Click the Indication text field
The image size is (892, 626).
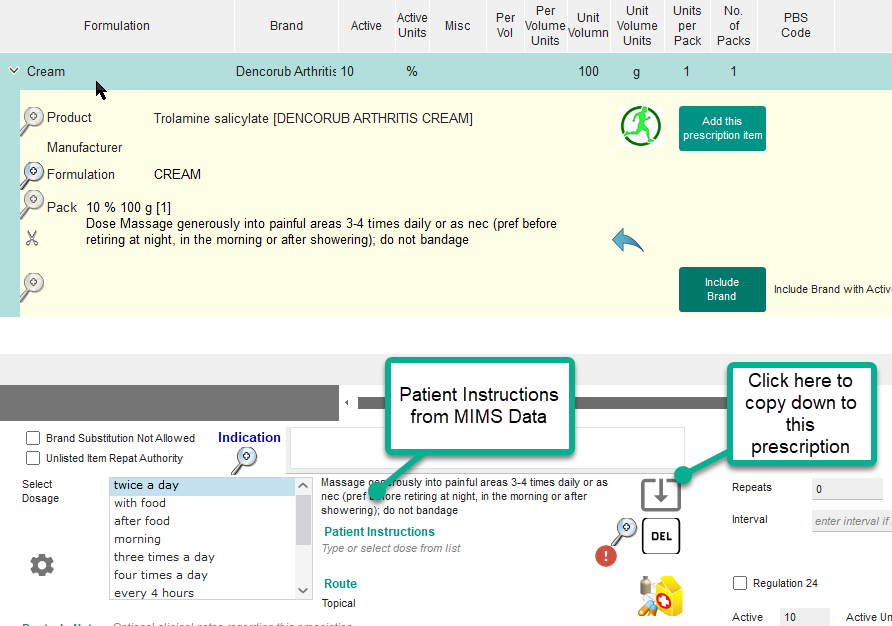click(x=487, y=450)
